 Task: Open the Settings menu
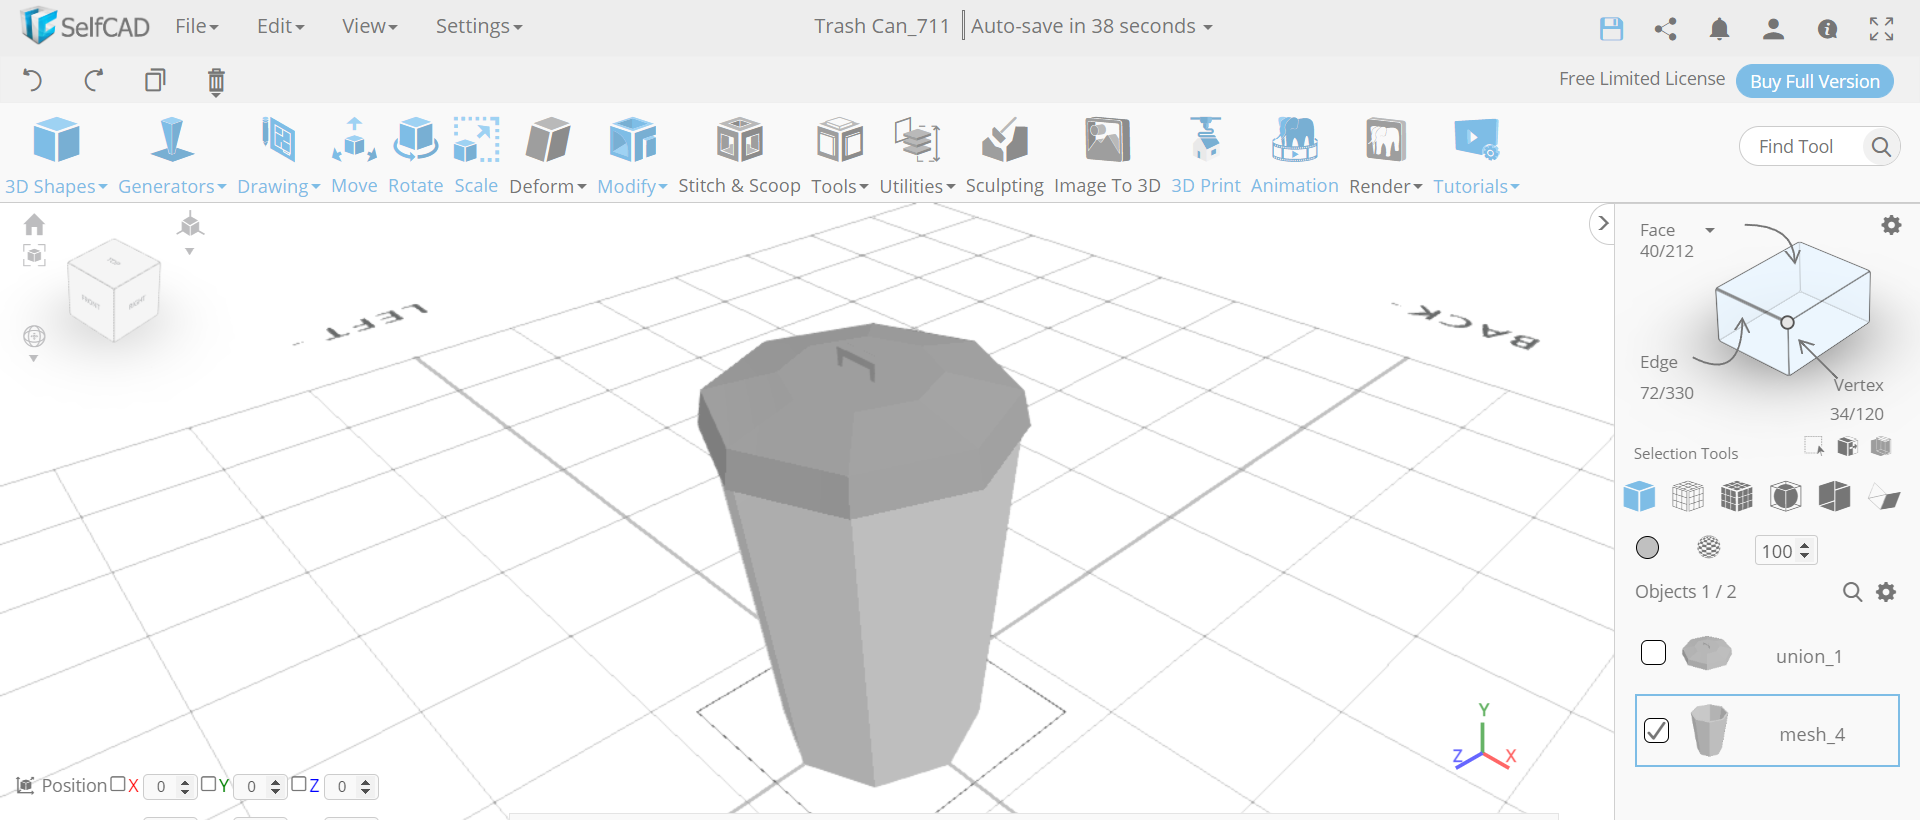pos(479,26)
